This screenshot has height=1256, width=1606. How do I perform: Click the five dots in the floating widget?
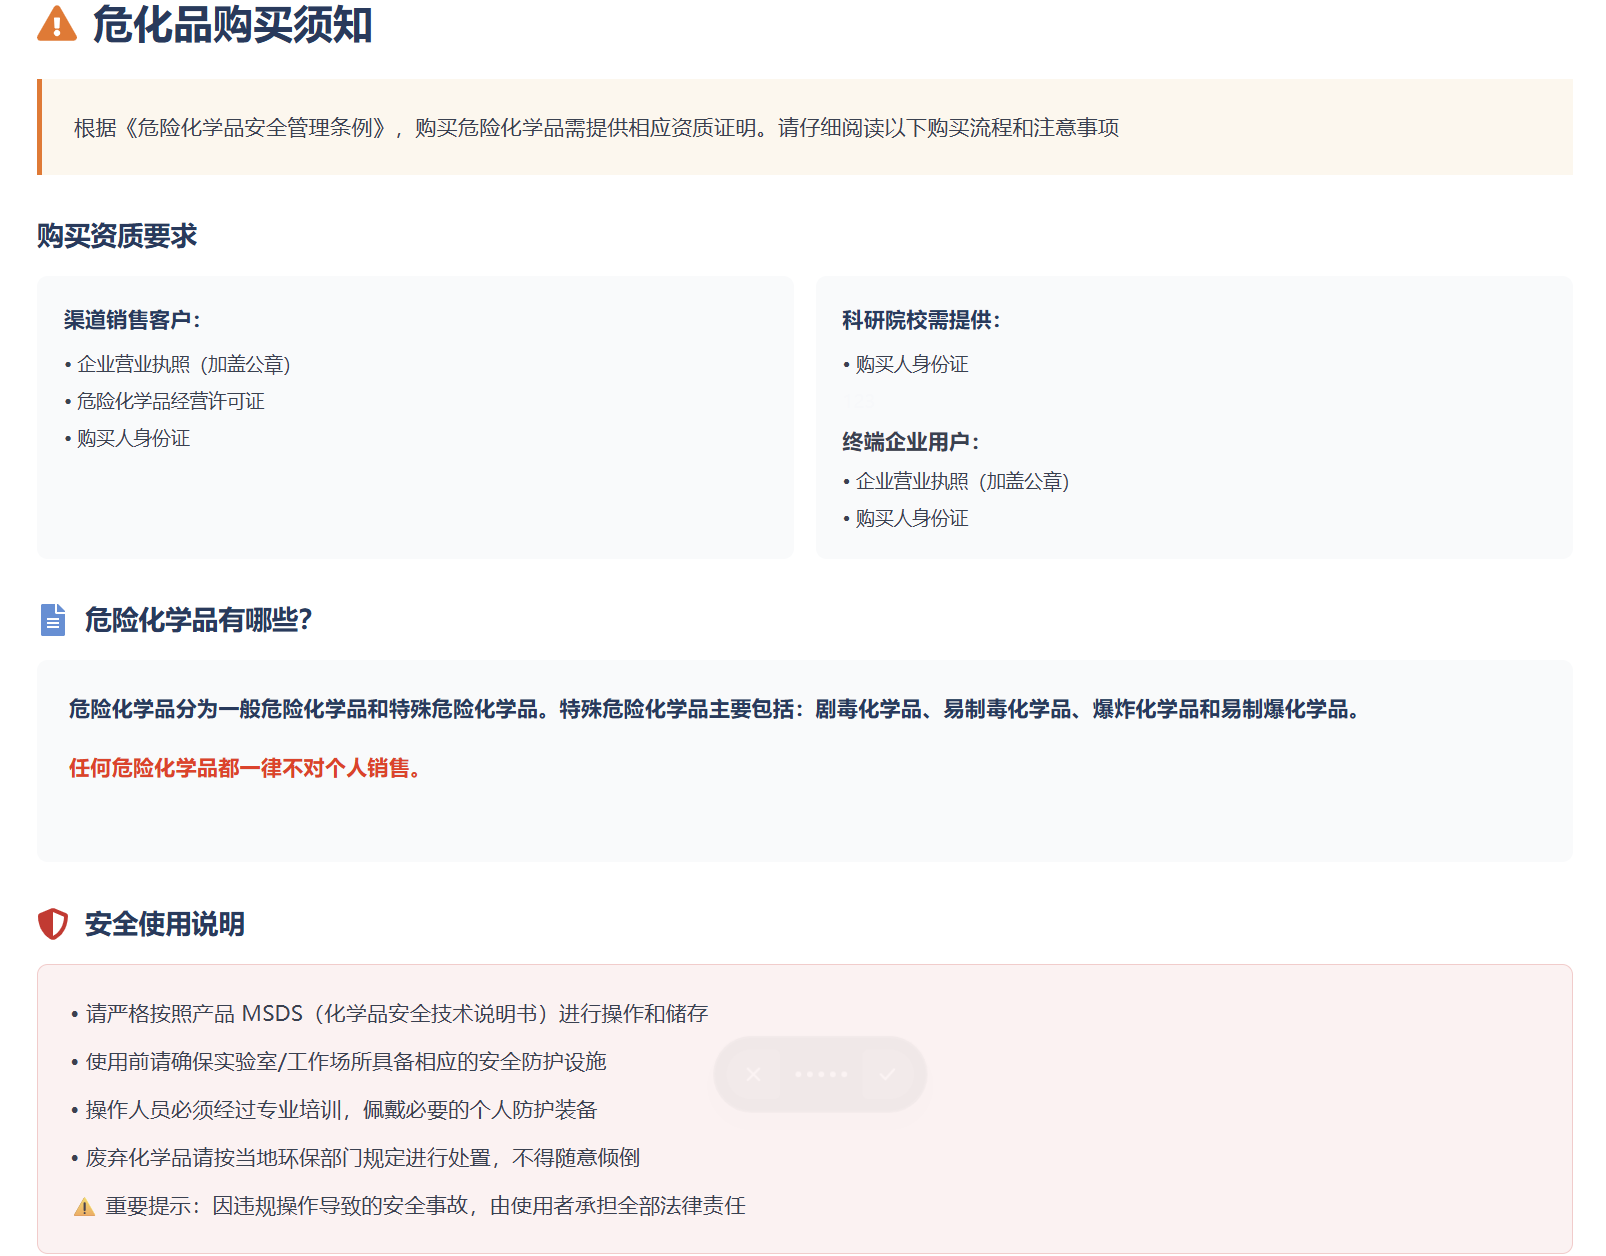pyautogui.click(x=821, y=1074)
